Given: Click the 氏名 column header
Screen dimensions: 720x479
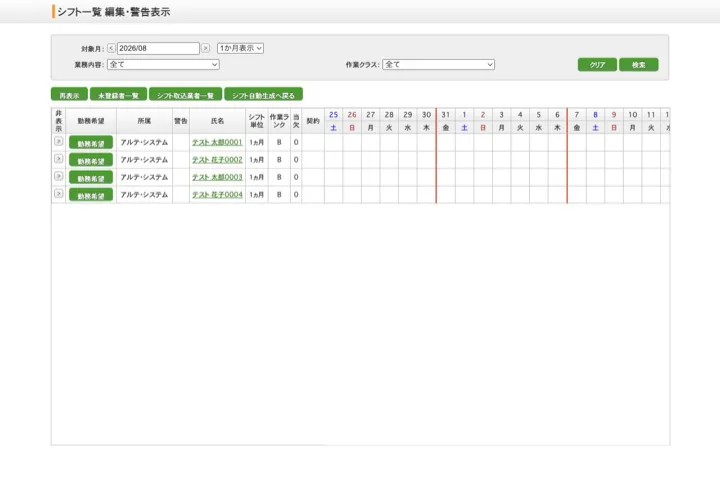Looking at the screenshot, I should click(x=217, y=121).
